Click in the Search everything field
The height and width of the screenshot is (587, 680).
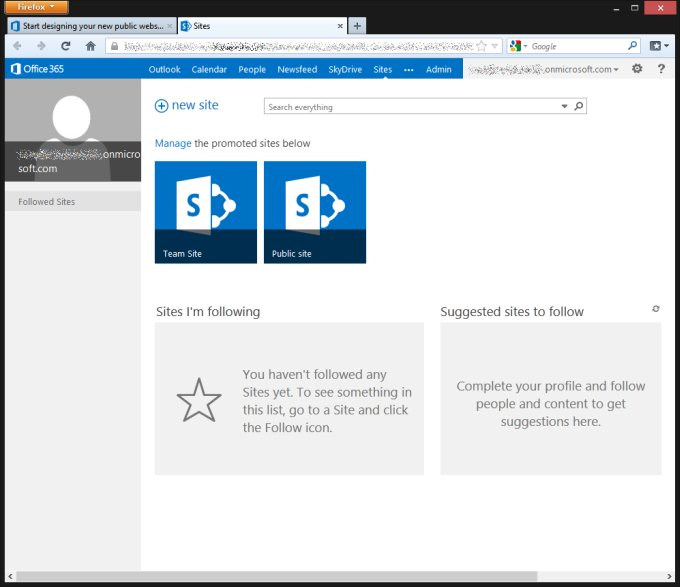point(410,106)
